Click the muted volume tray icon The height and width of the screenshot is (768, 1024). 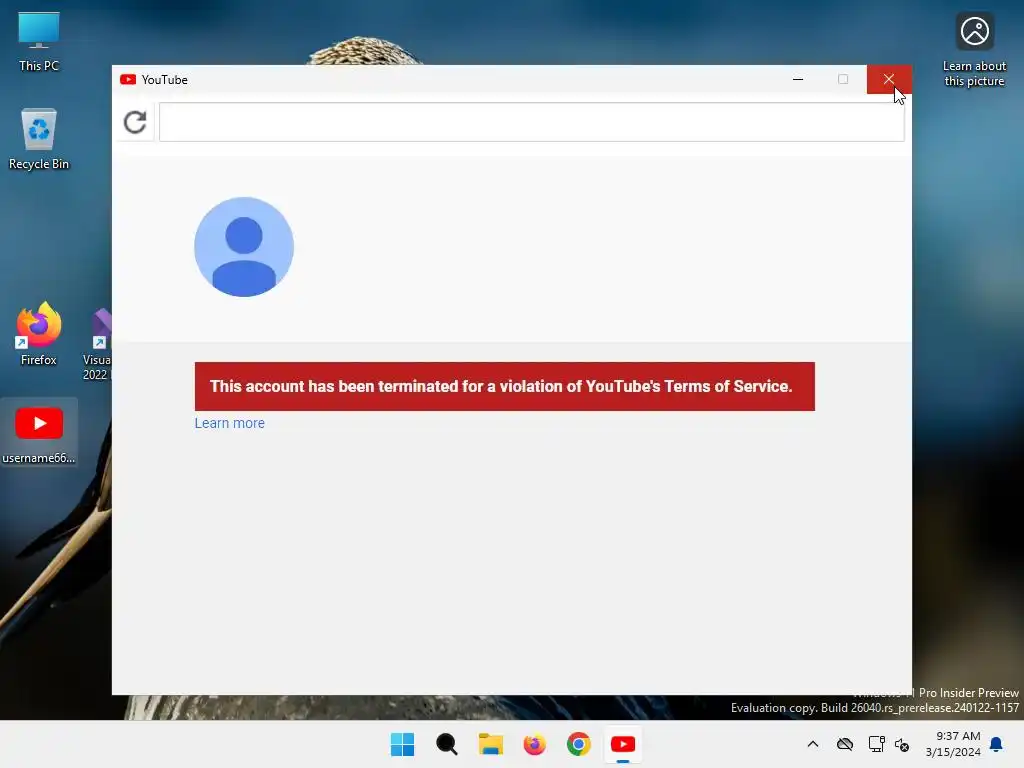point(902,744)
